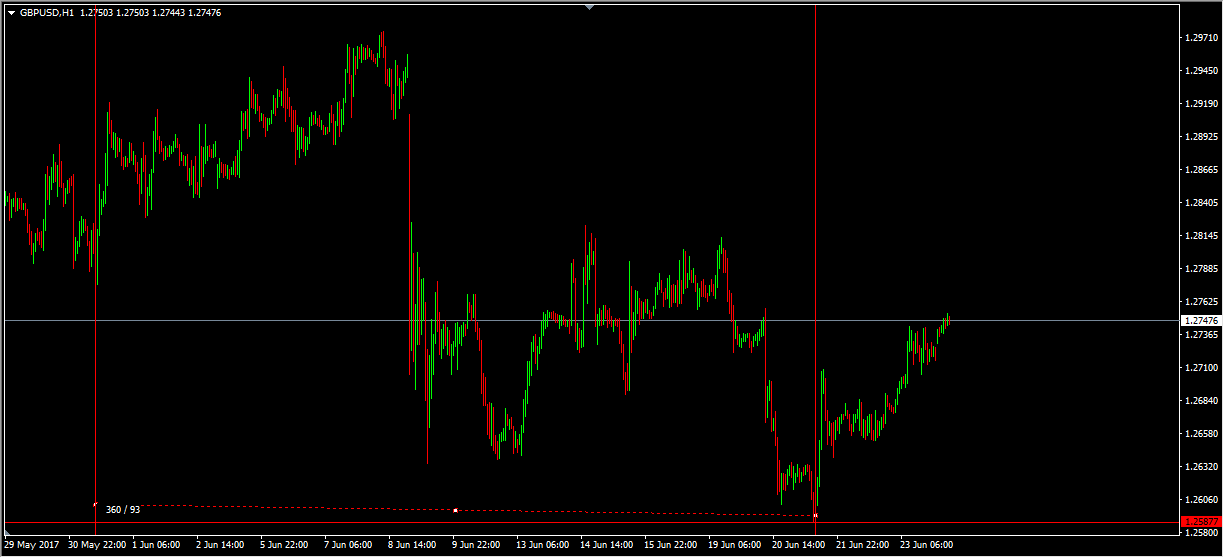The image size is (1224, 558).
Task: Click the red 1.25877 price tag
Action: click(1200, 522)
